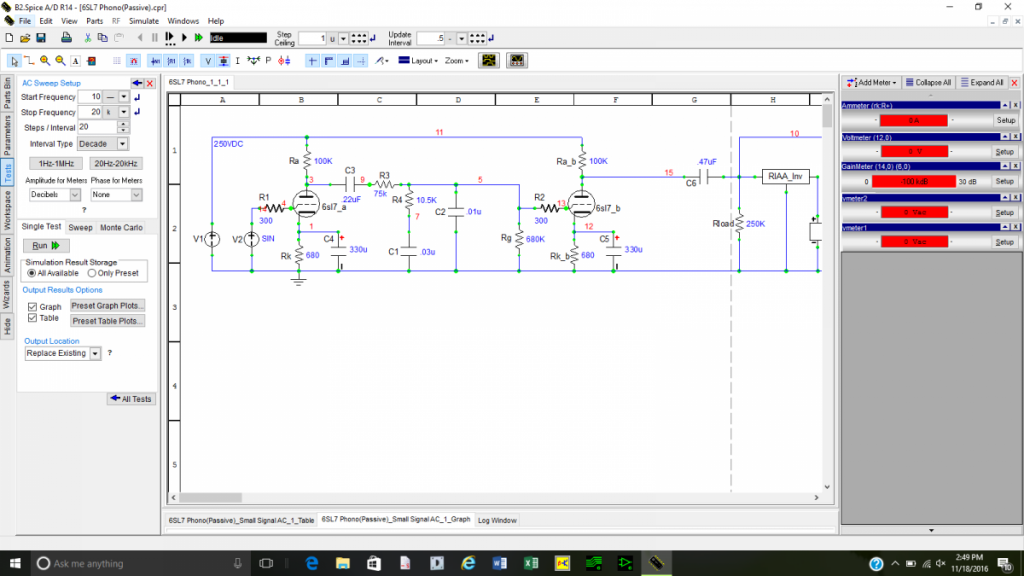Screen dimensions: 1024x576
Task: Open Stop Frequency unit dropdown
Action: tap(123, 112)
